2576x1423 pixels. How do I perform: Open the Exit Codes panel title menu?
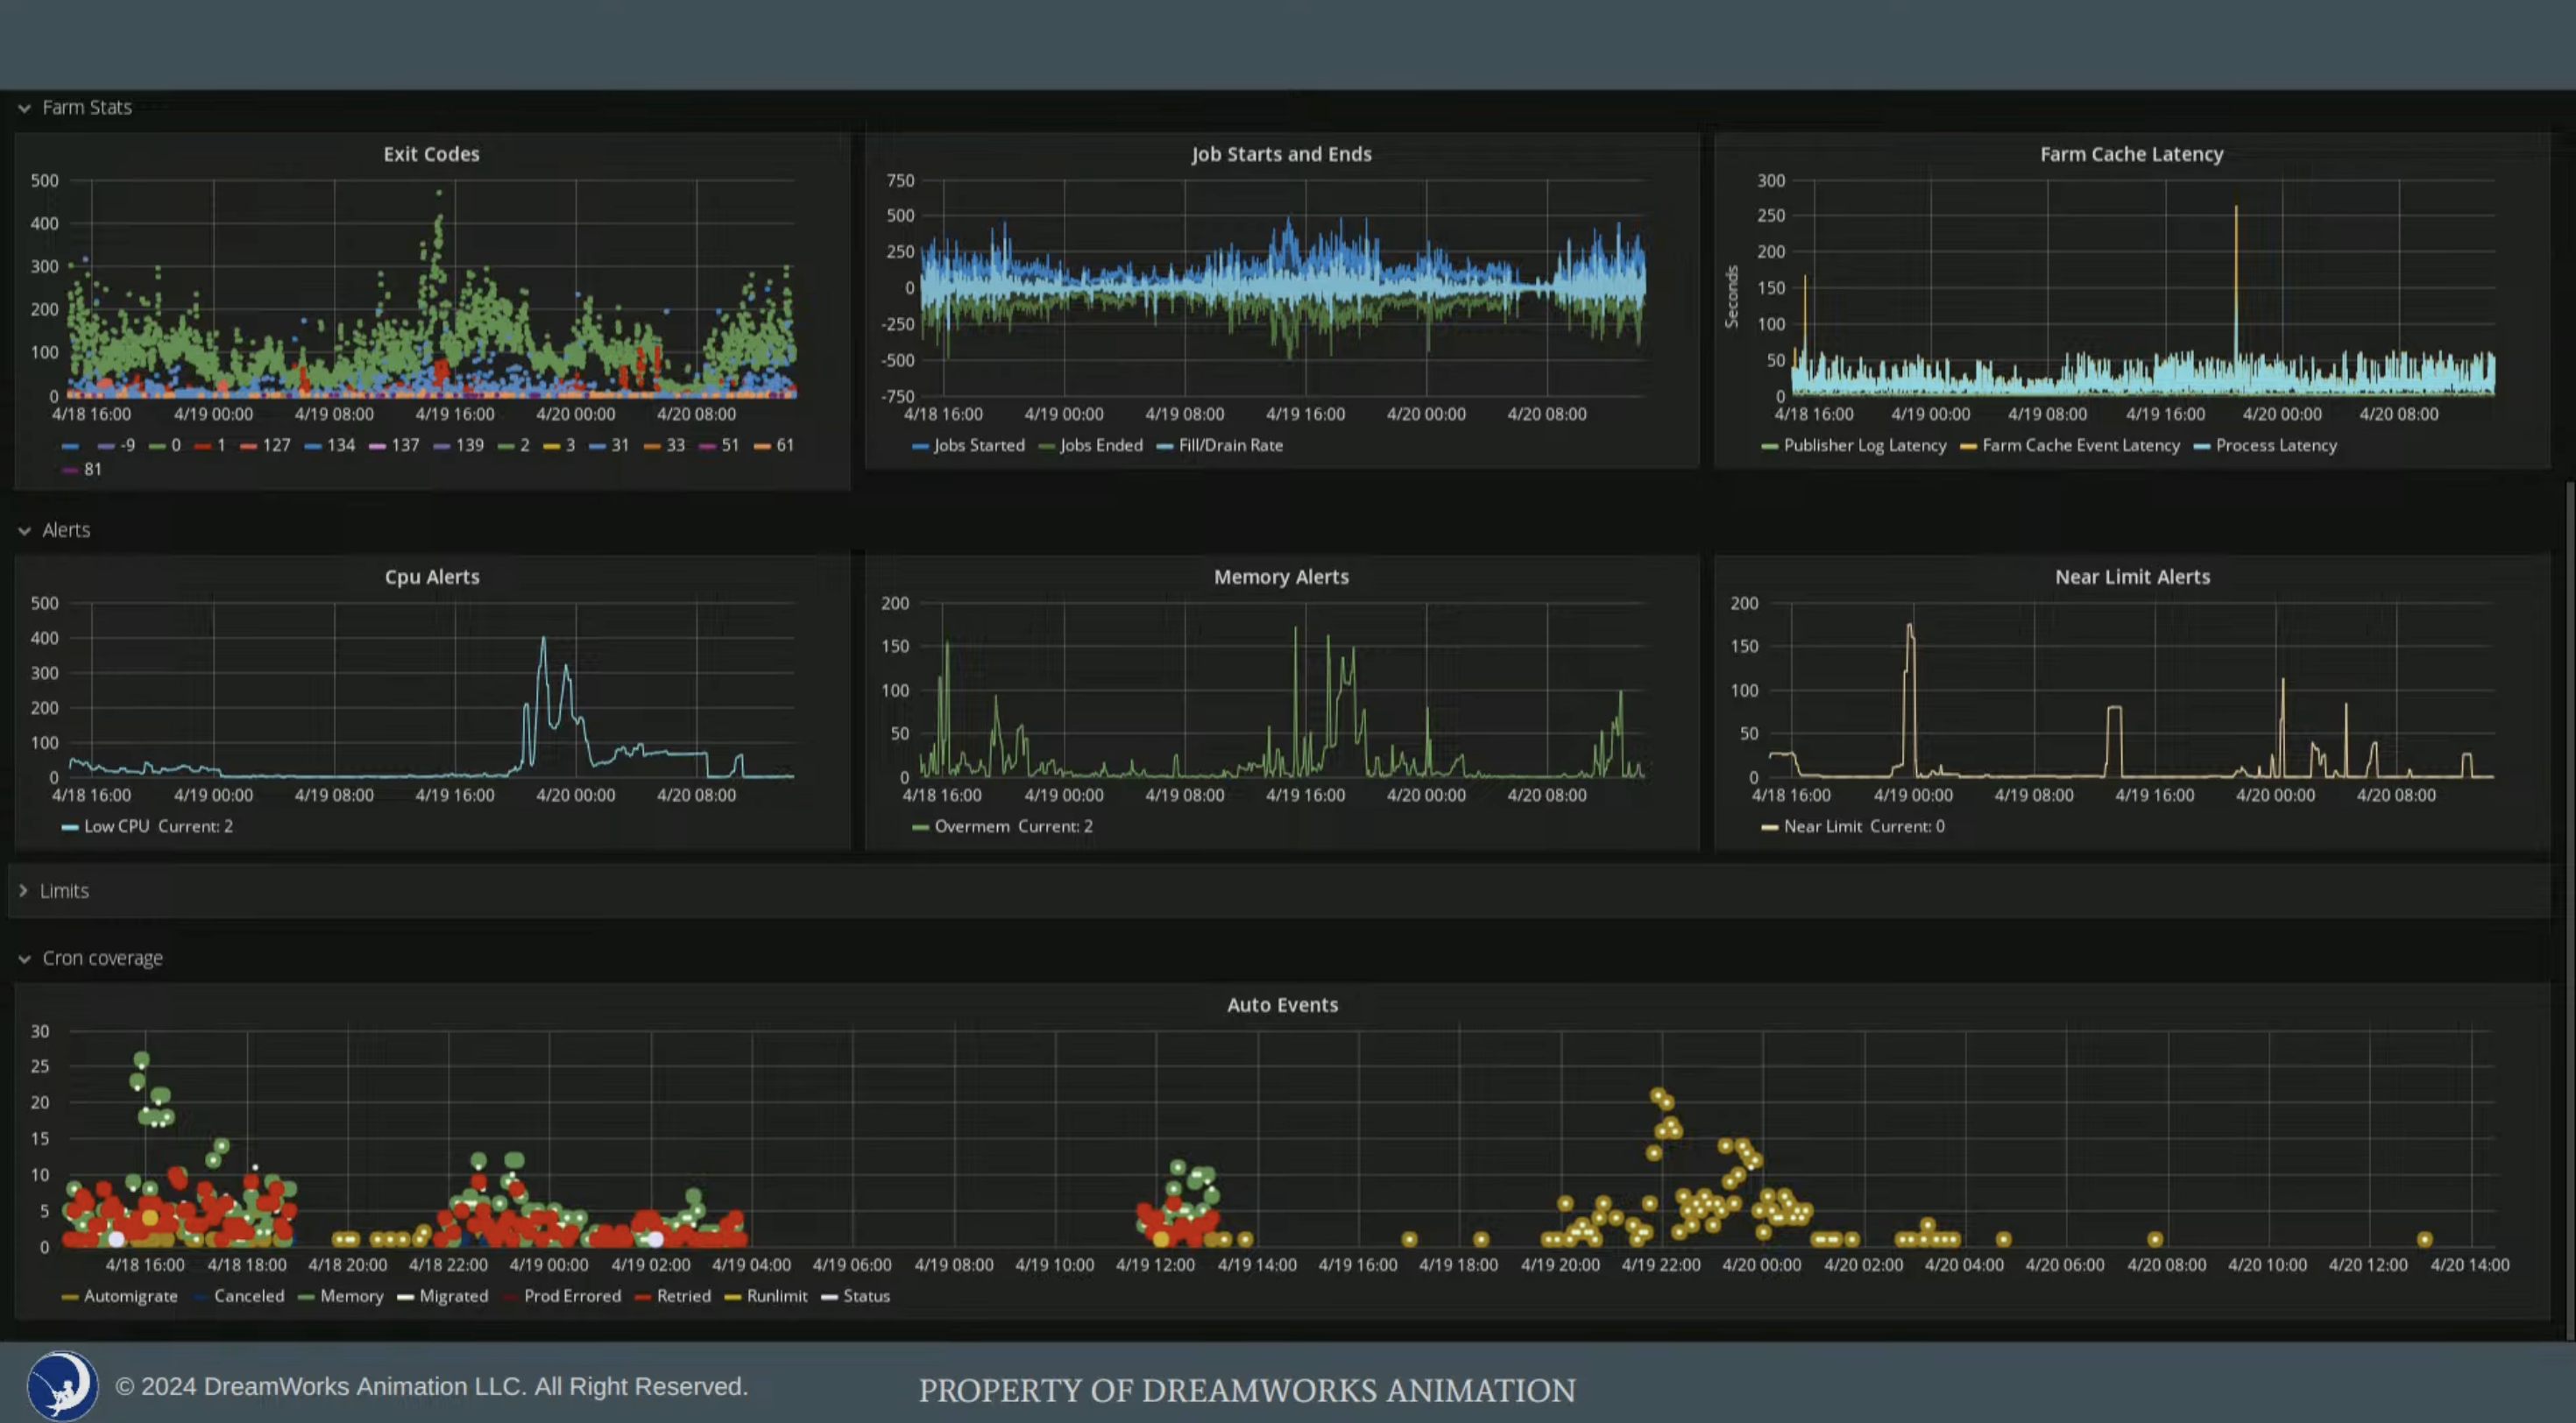point(431,154)
